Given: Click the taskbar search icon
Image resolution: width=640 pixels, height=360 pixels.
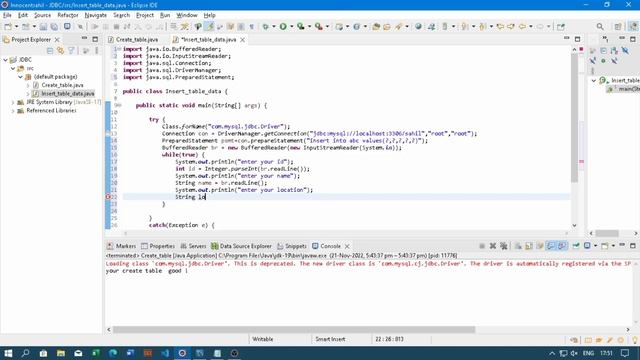Looking at the screenshot, I should (x=25, y=353).
